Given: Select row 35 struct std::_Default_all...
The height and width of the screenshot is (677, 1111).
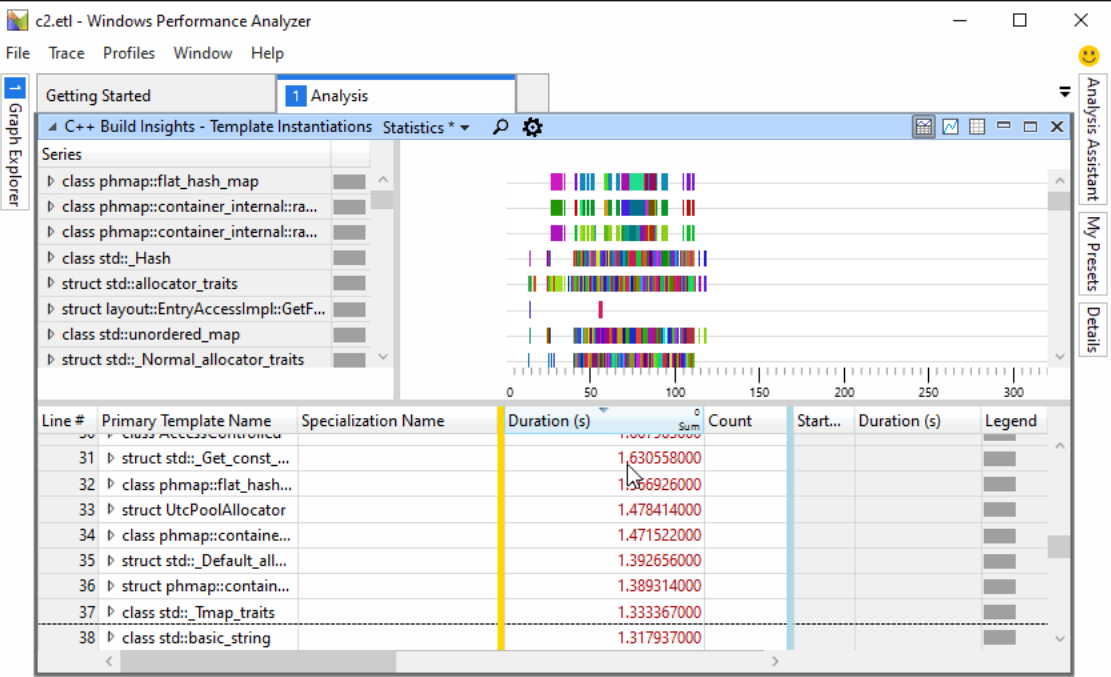Looking at the screenshot, I should [204, 561].
